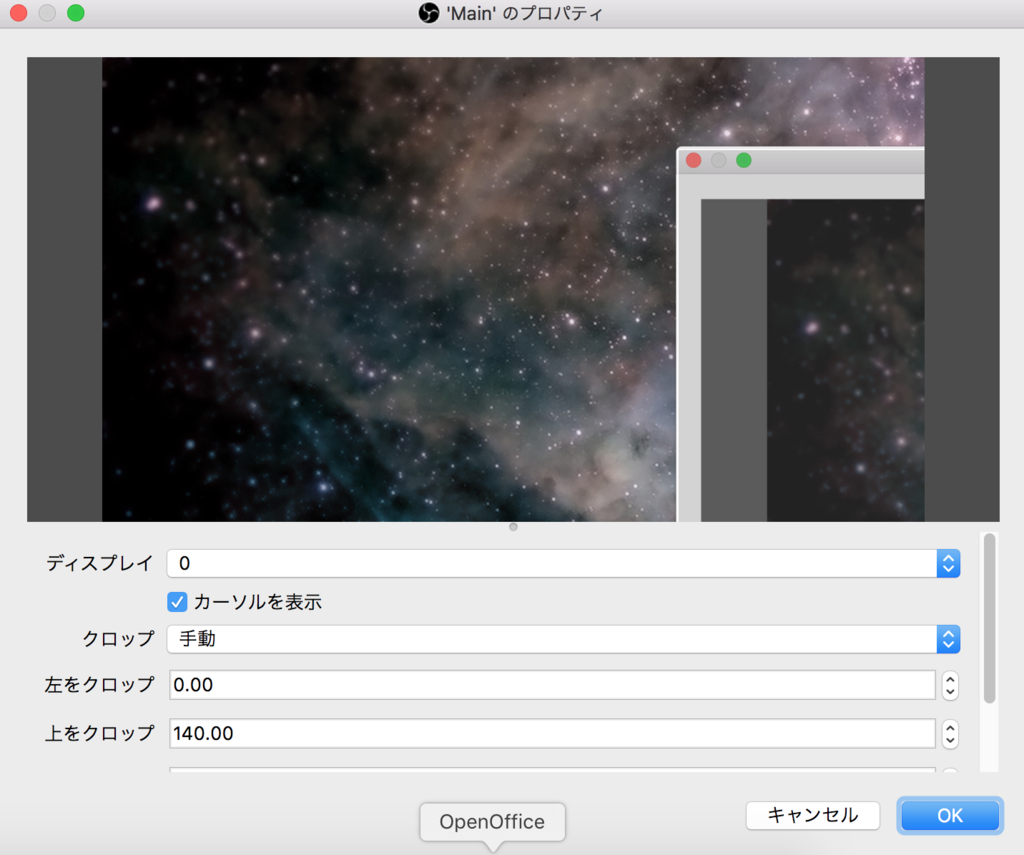Confirm with the OK button

click(x=950, y=815)
